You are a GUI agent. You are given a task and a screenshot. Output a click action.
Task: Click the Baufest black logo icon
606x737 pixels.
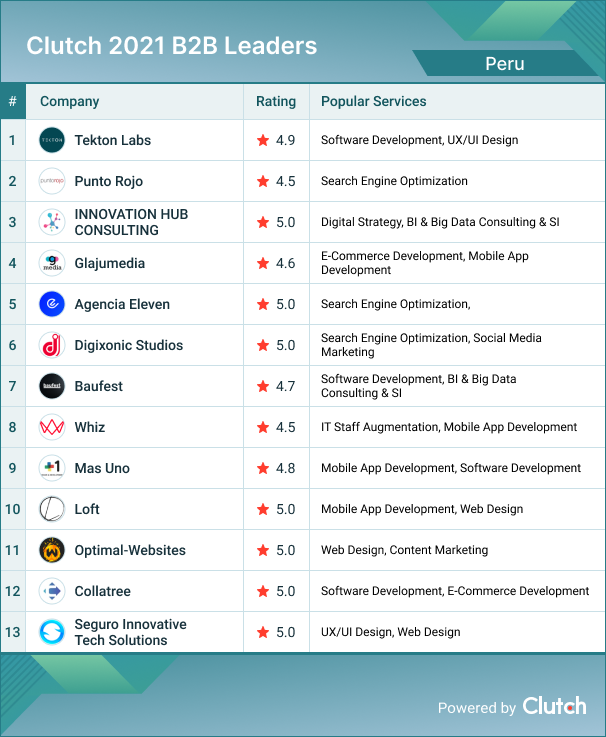point(52,386)
